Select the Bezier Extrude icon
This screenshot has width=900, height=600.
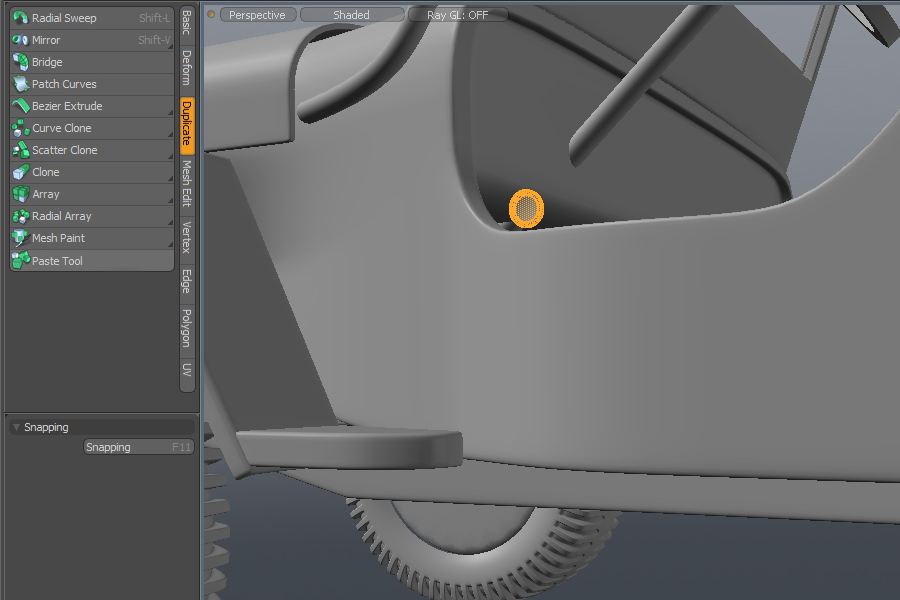[21, 106]
